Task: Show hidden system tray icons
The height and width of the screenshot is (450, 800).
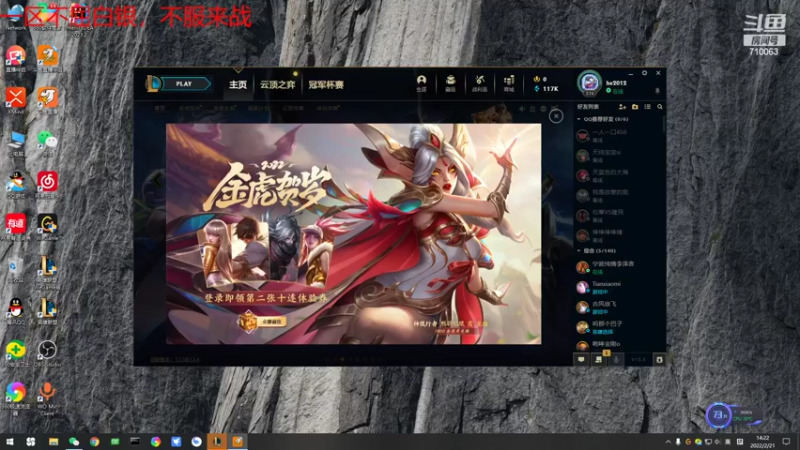Action: tap(668, 442)
